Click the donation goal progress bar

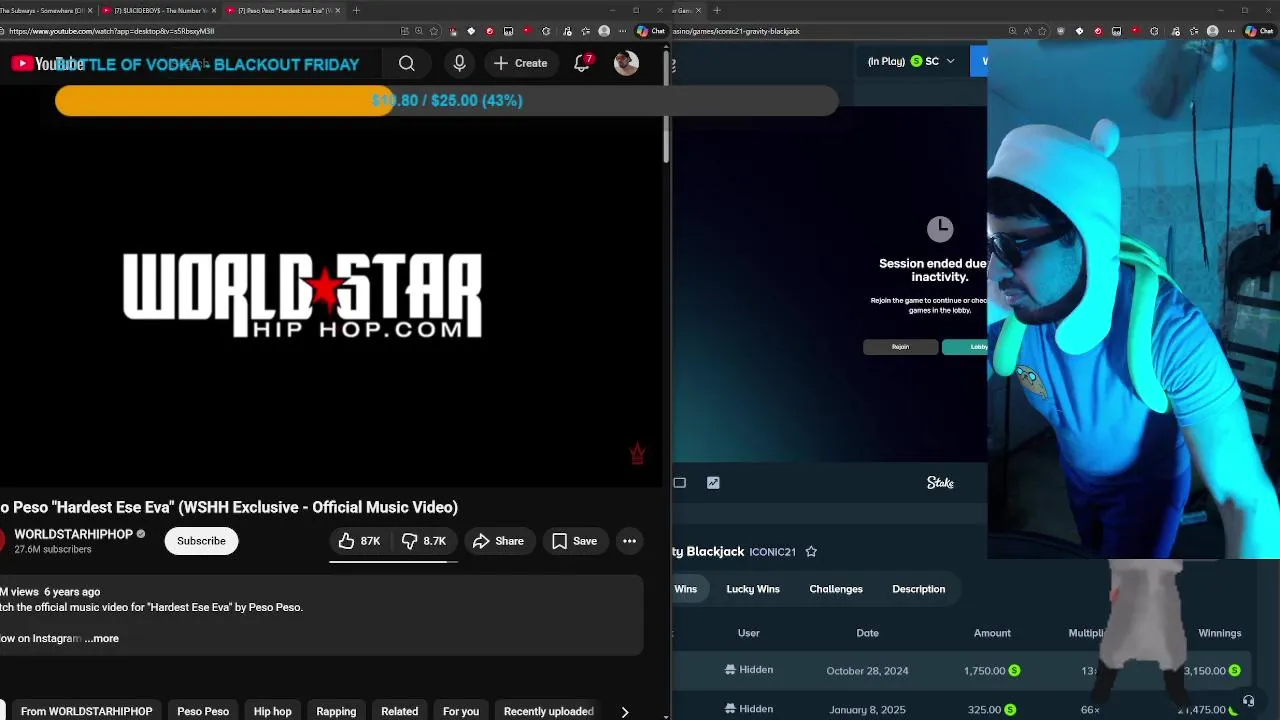click(x=447, y=100)
